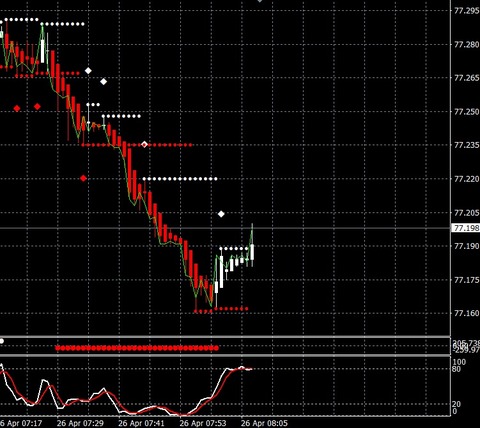Image resolution: width=480 pixels, height=428 pixels.
Task: Click the 26 Apr 07:29 time label
Action: click(80, 423)
